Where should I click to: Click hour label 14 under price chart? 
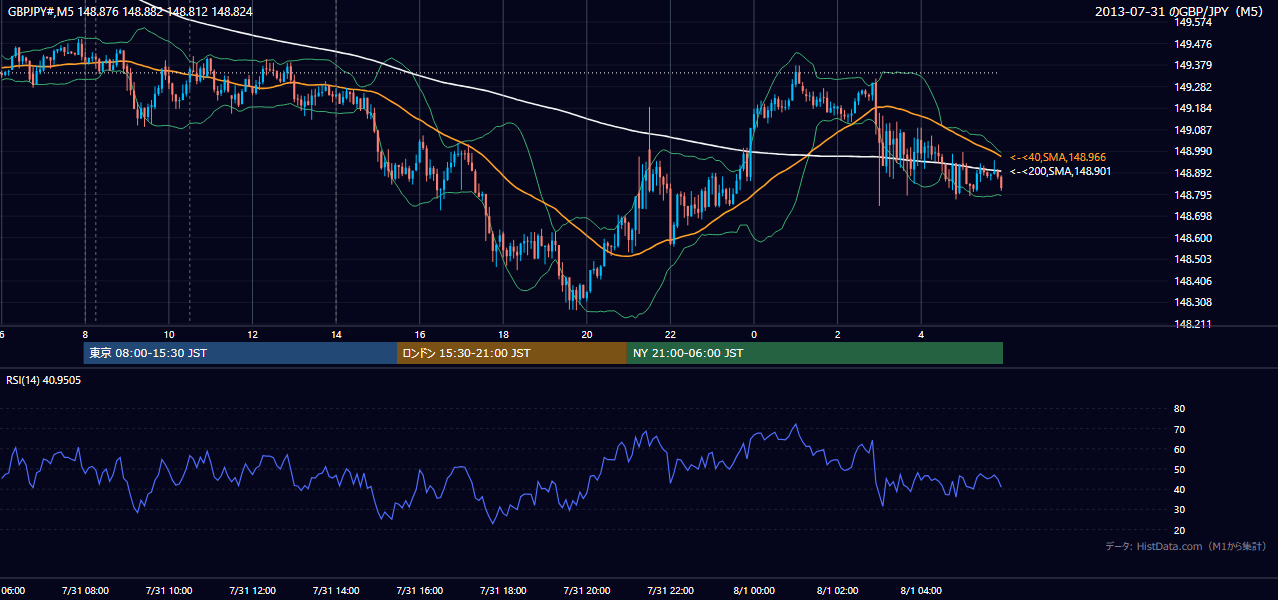click(336, 334)
